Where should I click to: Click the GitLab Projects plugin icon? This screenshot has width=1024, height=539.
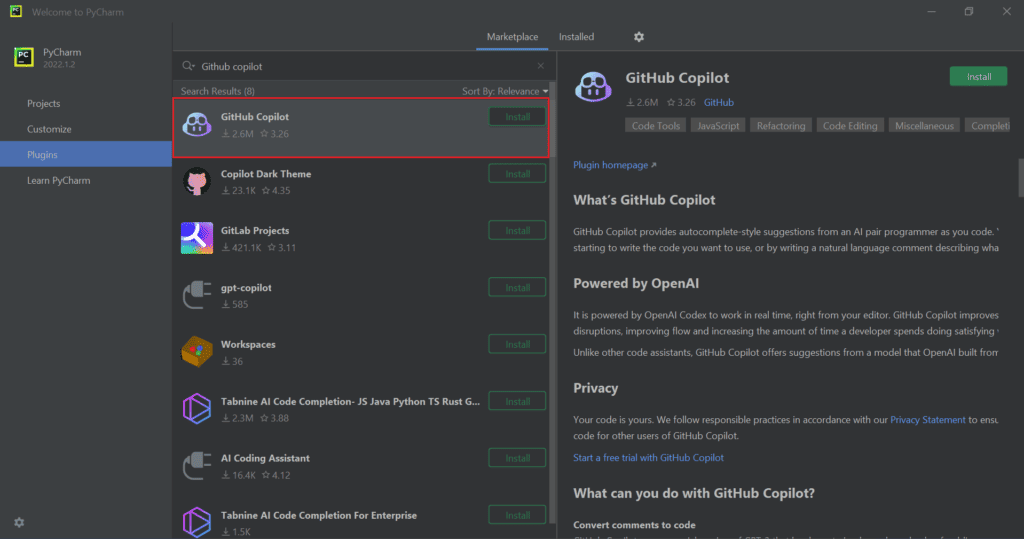(197, 238)
